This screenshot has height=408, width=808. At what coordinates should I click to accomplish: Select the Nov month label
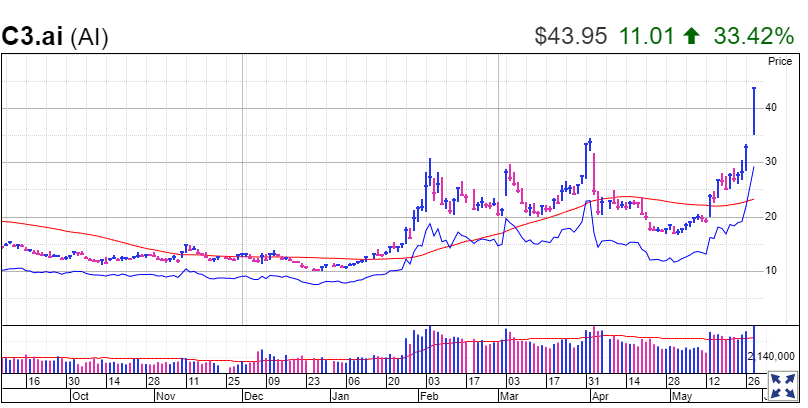[x=166, y=397]
